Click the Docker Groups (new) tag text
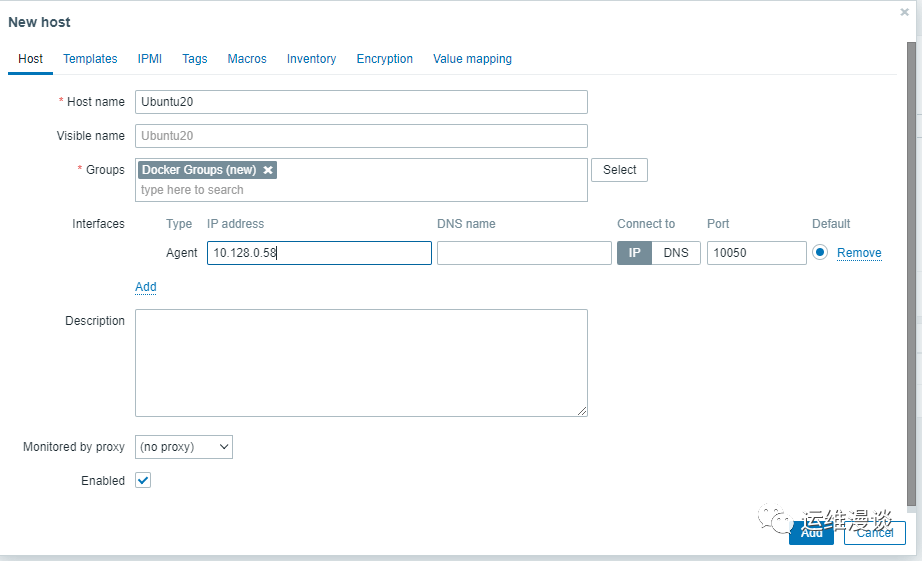The height and width of the screenshot is (561, 922). click(x=199, y=170)
